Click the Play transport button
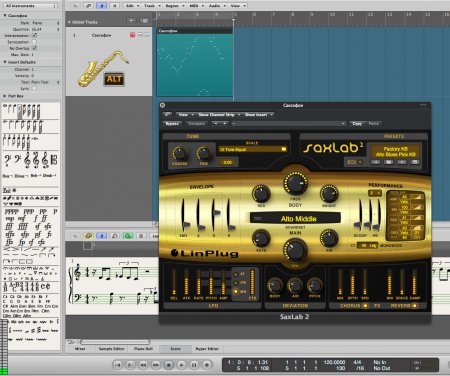Viewport: 450px width, 376px height. tap(181, 365)
